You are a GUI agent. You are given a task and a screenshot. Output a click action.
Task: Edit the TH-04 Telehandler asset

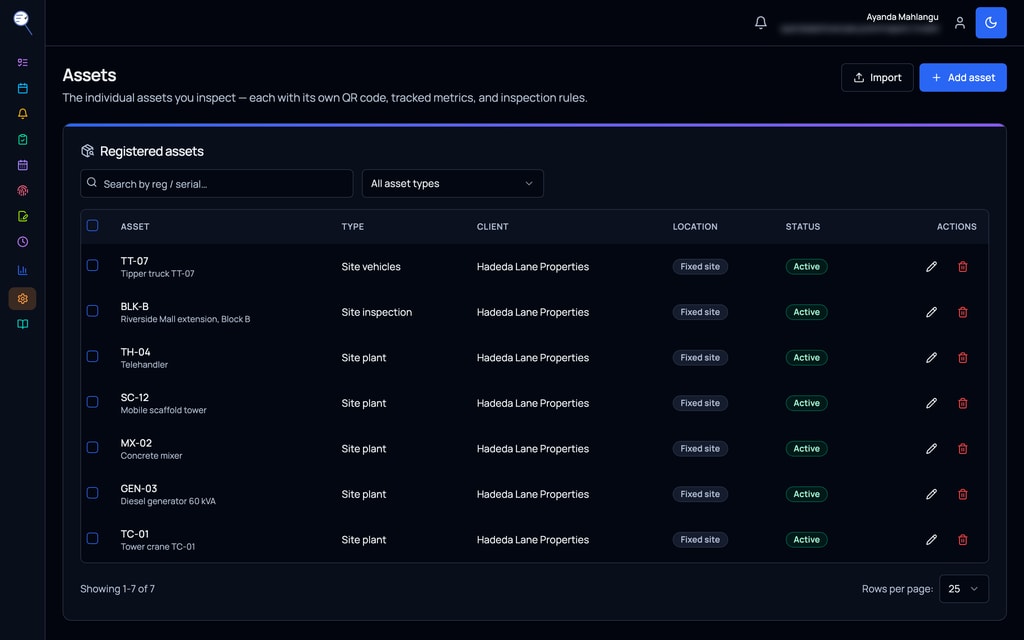coord(931,358)
